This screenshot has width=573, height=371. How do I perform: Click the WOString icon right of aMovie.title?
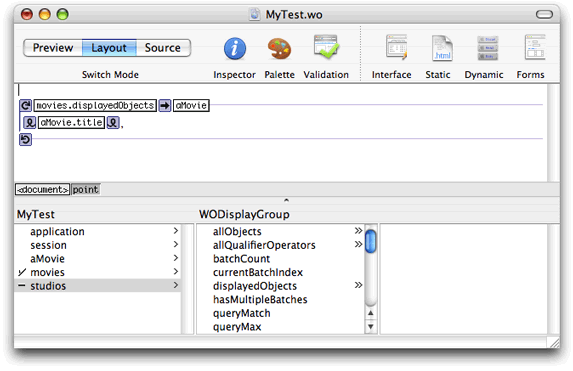[113, 122]
